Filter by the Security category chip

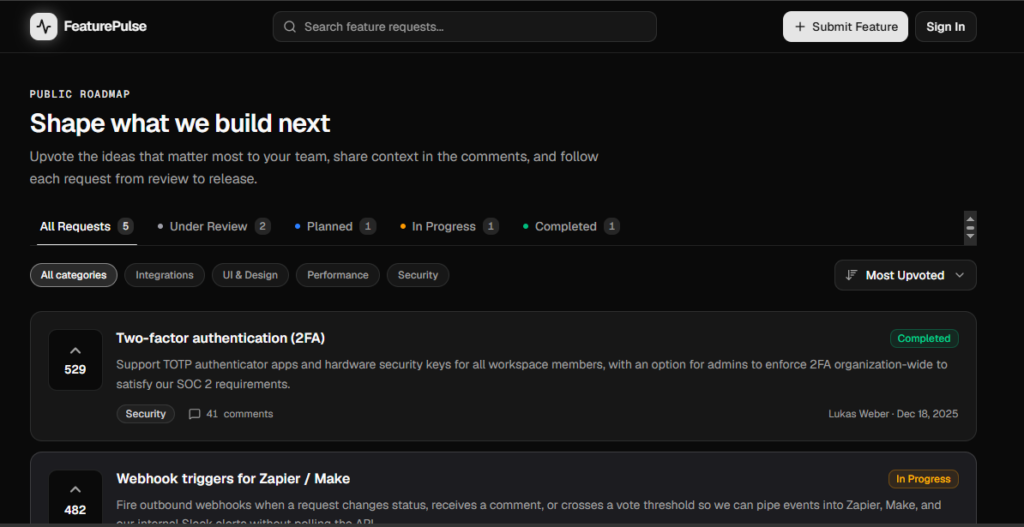(x=418, y=275)
